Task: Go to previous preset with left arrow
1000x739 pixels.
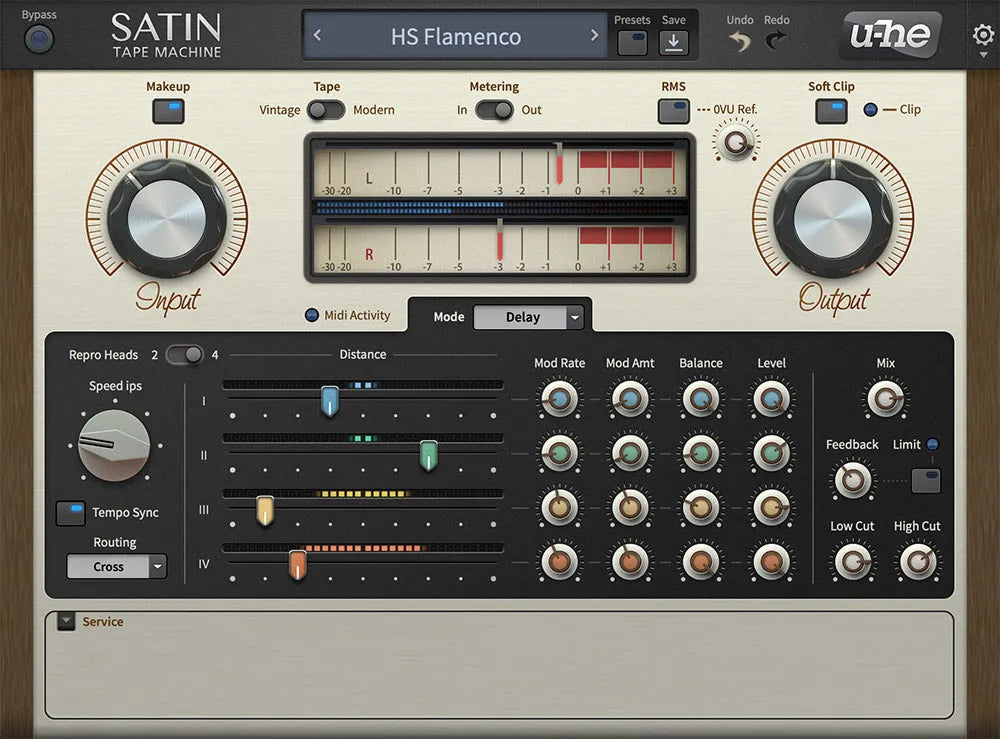Action: 318,35
